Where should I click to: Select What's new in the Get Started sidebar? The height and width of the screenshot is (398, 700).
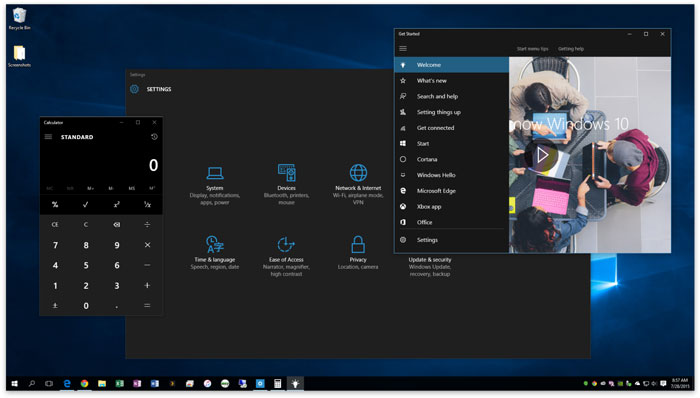pyautogui.click(x=451, y=81)
